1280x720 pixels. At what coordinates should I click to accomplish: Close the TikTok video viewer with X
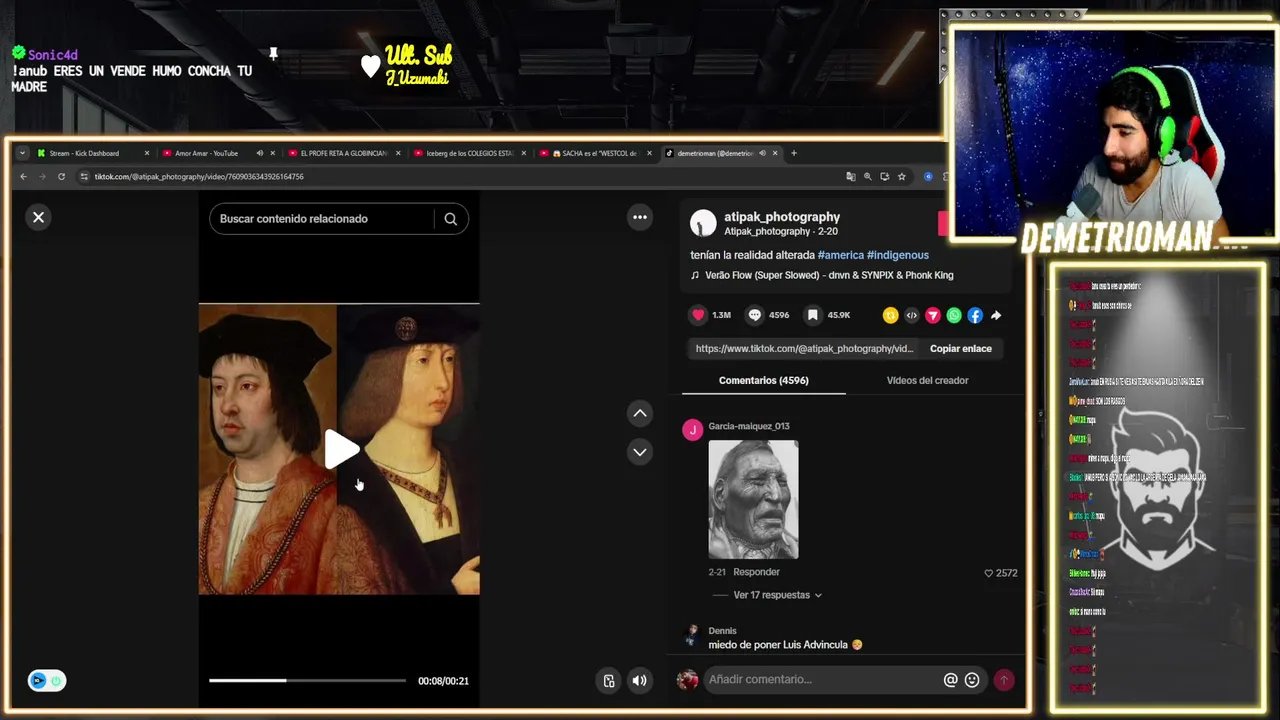pos(38,217)
